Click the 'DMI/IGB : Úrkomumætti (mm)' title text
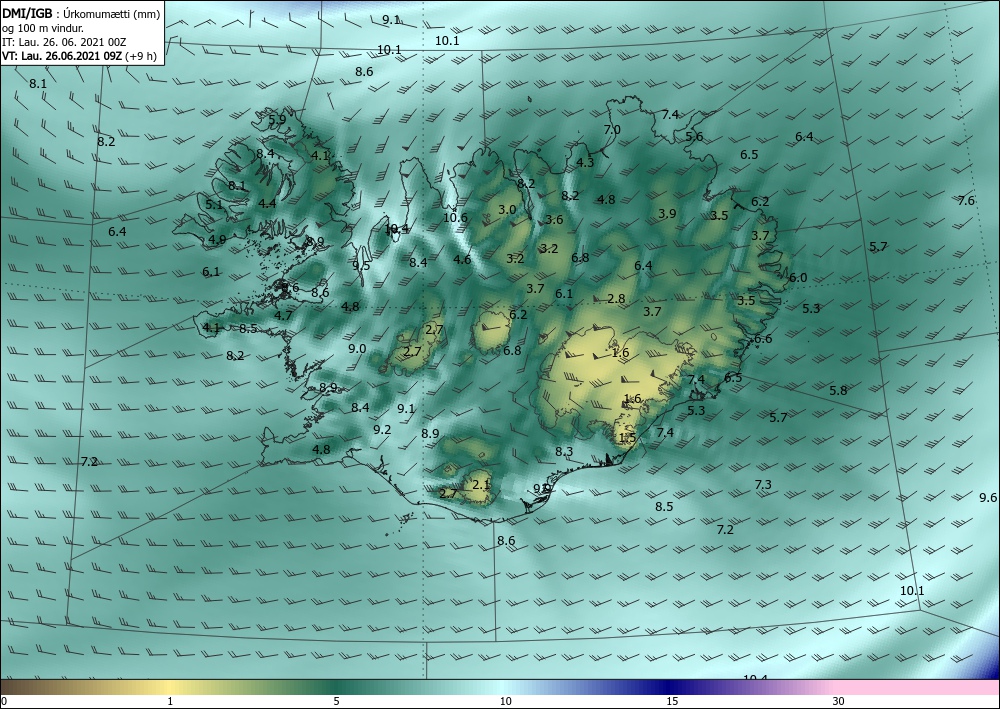Viewport: 1000px width, 709px height. [81, 13]
